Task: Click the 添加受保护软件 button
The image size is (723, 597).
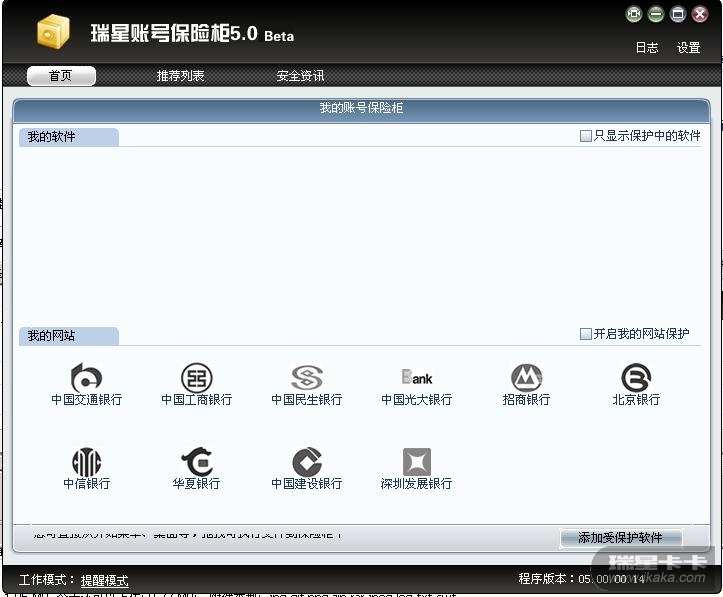Action: coord(621,538)
